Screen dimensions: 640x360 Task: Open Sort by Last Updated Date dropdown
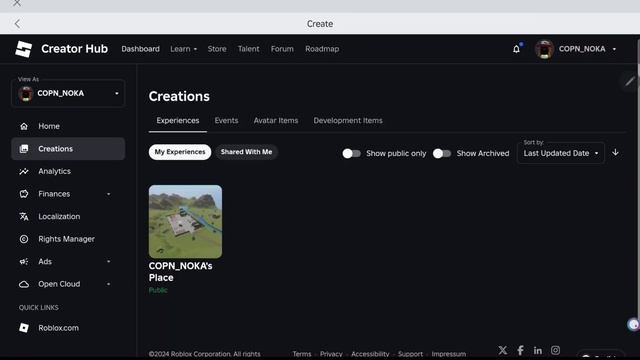[561, 153]
